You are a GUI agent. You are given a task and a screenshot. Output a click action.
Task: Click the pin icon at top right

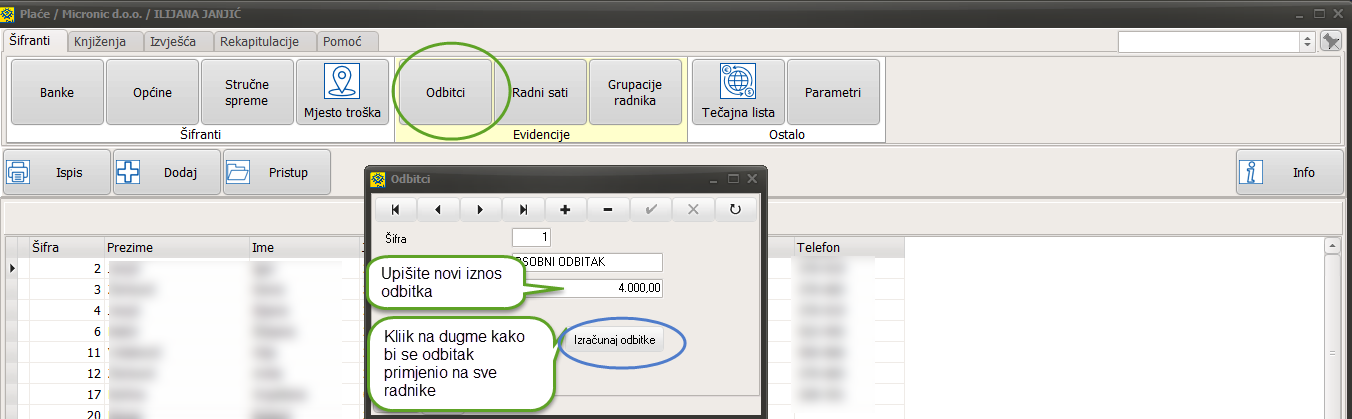tap(1330, 41)
